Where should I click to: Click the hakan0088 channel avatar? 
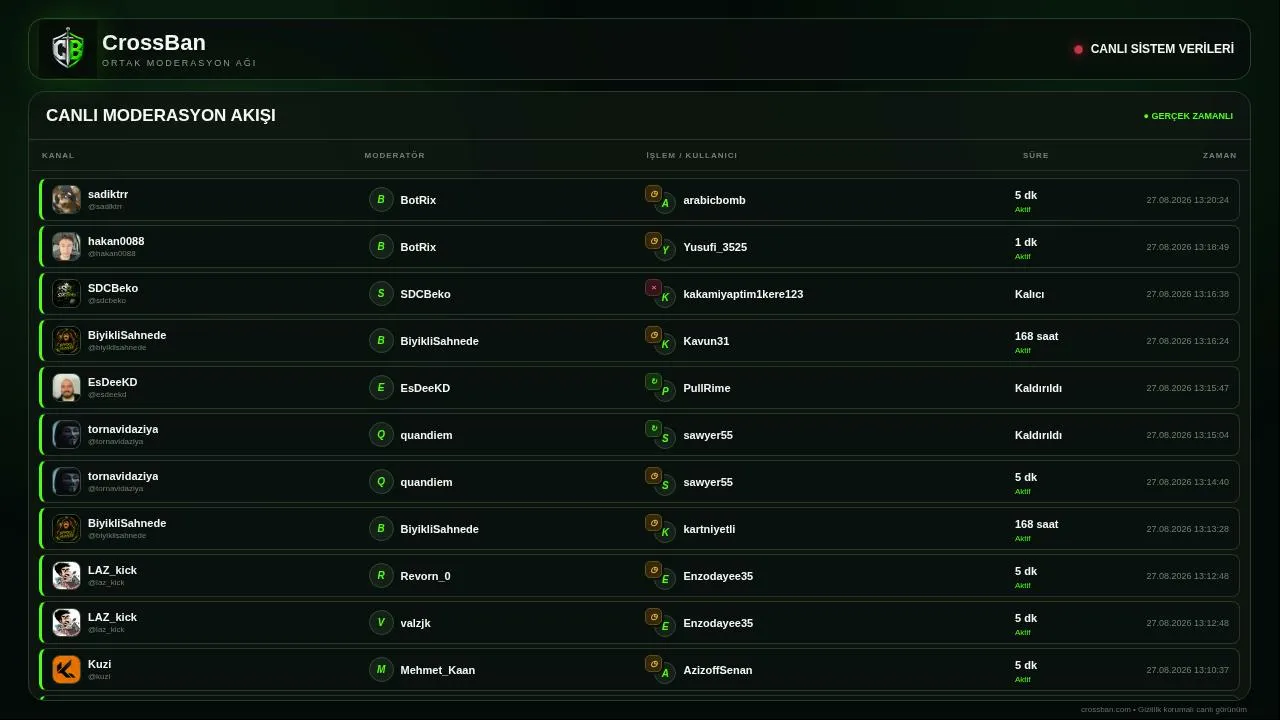(x=66, y=246)
